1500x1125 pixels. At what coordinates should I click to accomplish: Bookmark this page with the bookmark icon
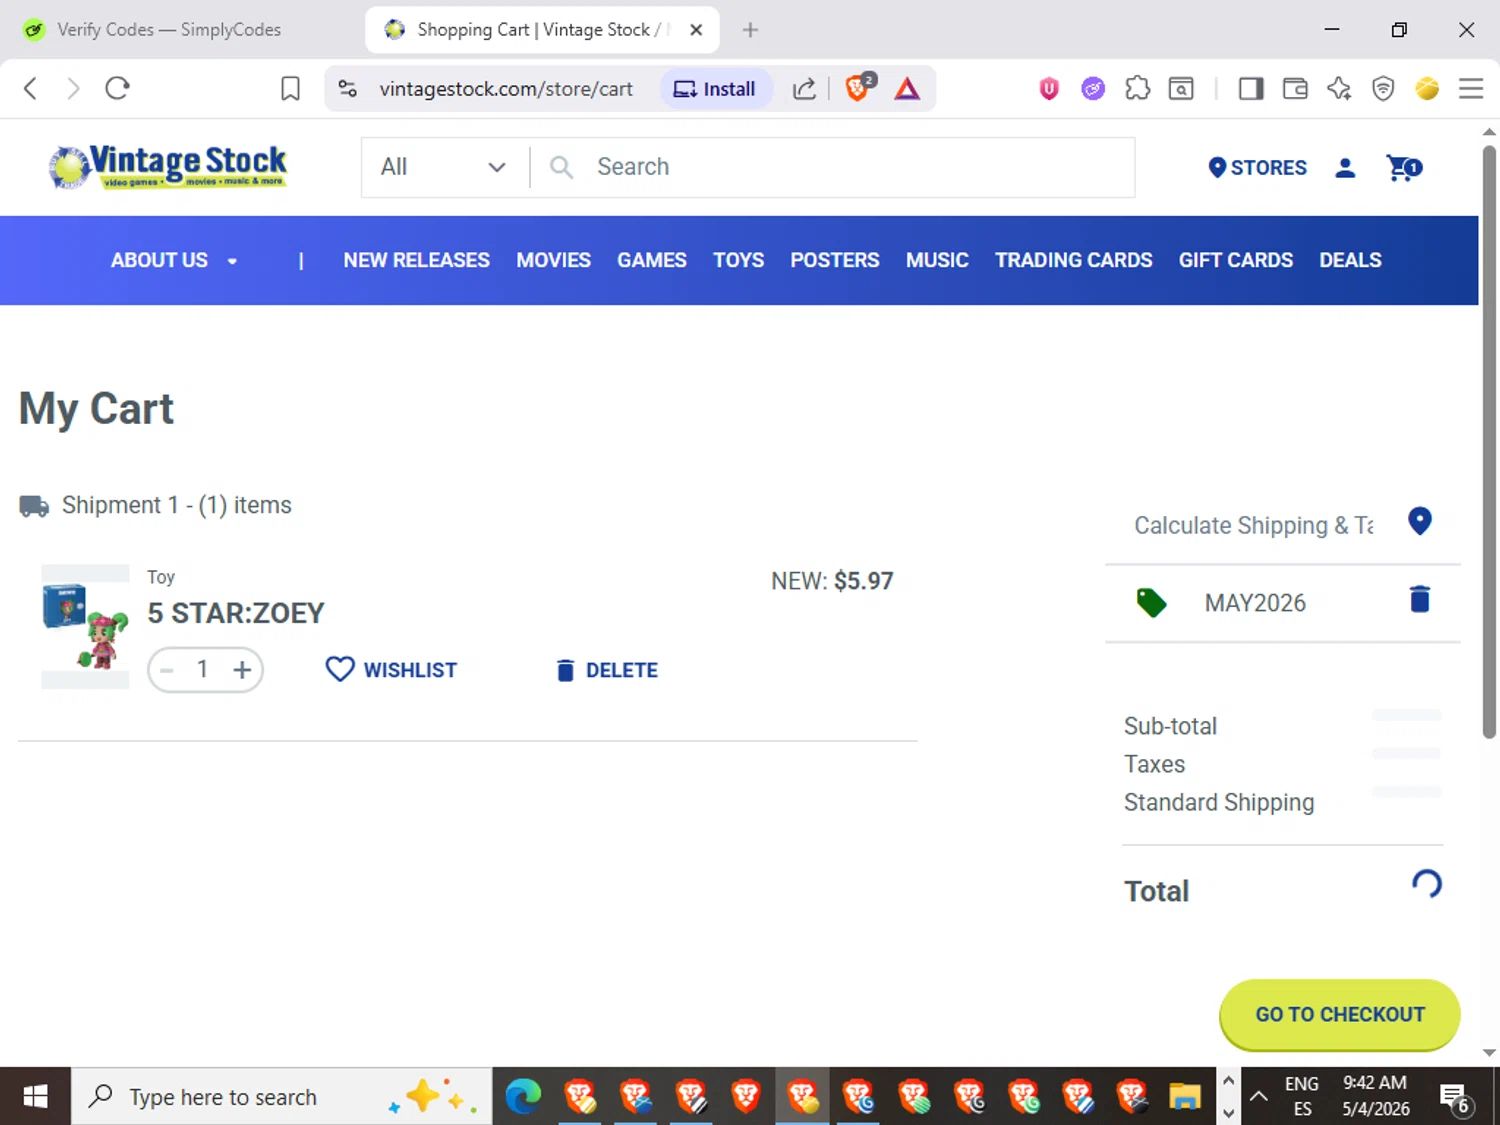(290, 89)
